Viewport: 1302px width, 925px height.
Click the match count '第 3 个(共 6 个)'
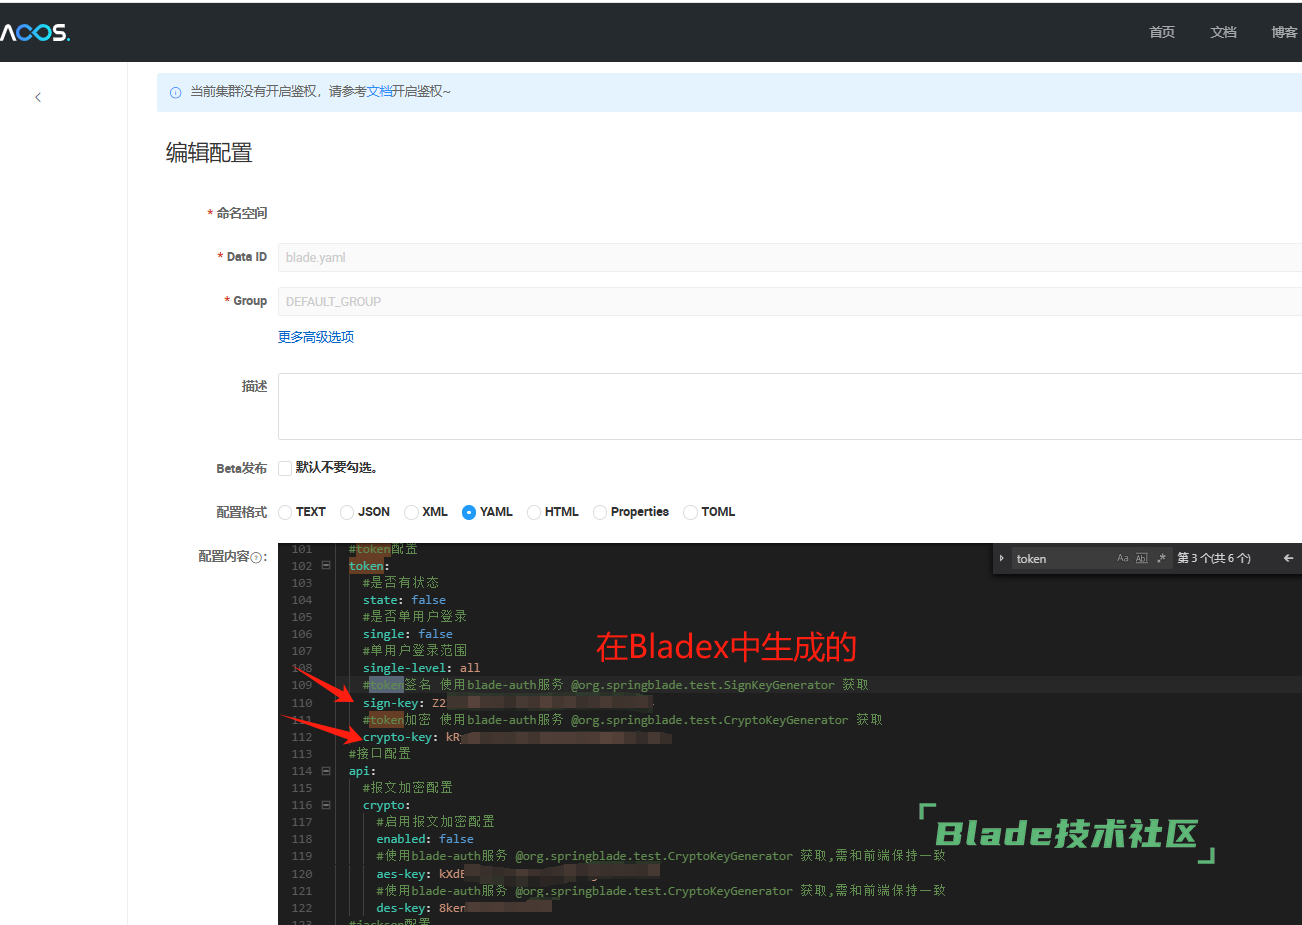point(1214,558)
